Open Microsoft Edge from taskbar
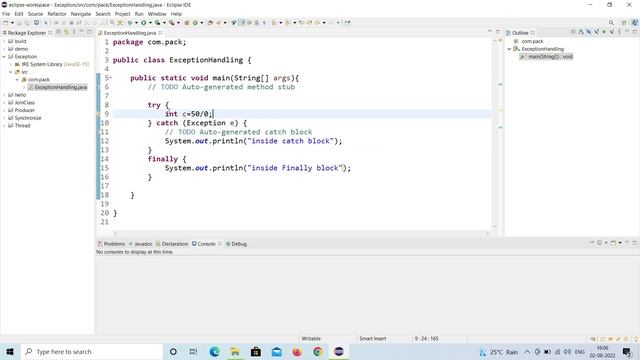 [214, 351]
